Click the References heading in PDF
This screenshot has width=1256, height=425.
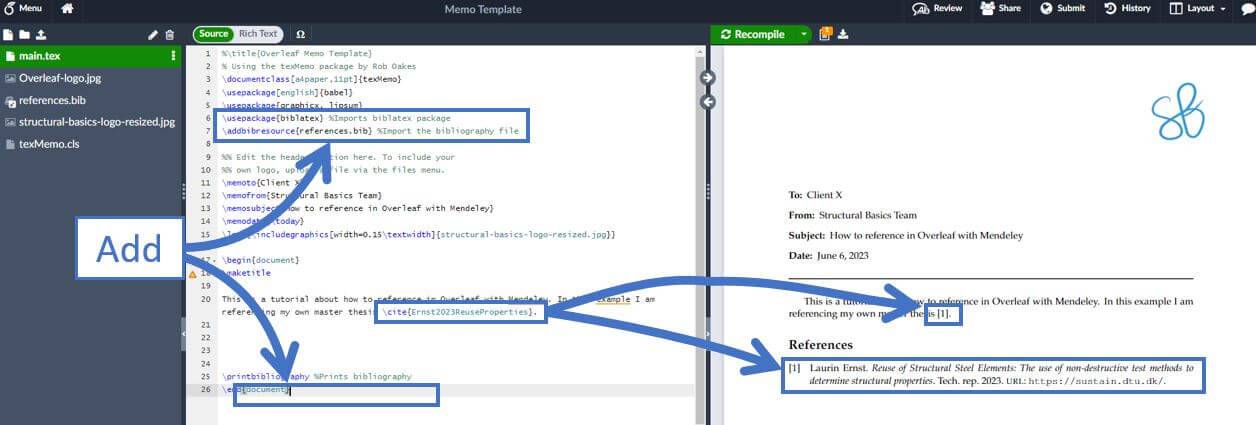pyautogui.click(x=821, y=345)
